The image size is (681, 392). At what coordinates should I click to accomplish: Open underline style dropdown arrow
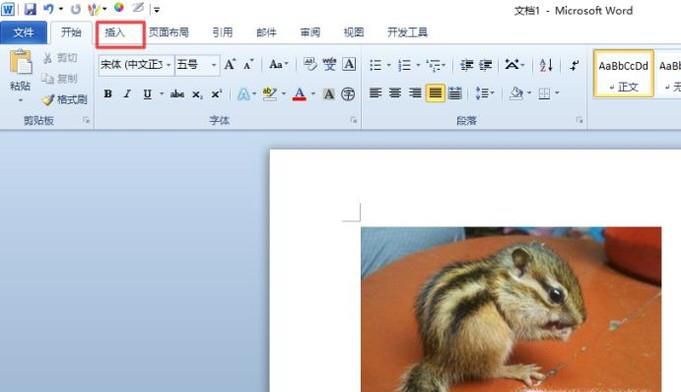(x=161, y=94)
